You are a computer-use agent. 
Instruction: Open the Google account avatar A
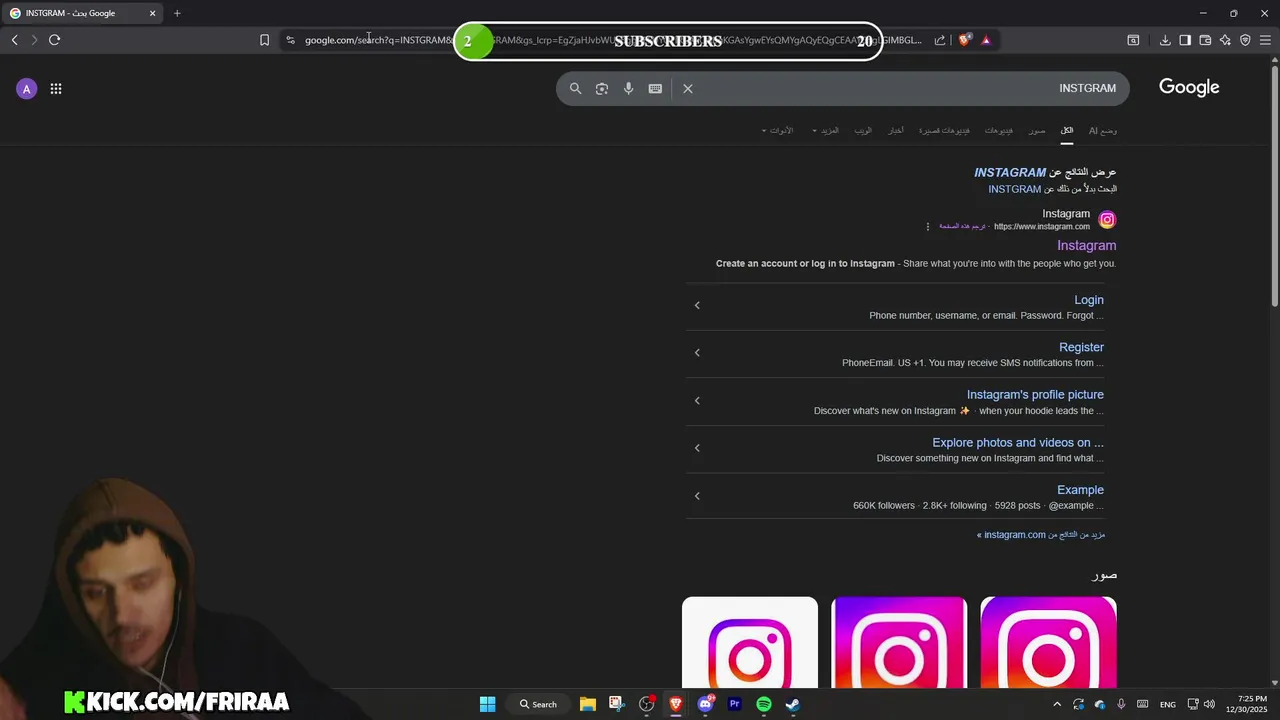[x=27, y=89]
